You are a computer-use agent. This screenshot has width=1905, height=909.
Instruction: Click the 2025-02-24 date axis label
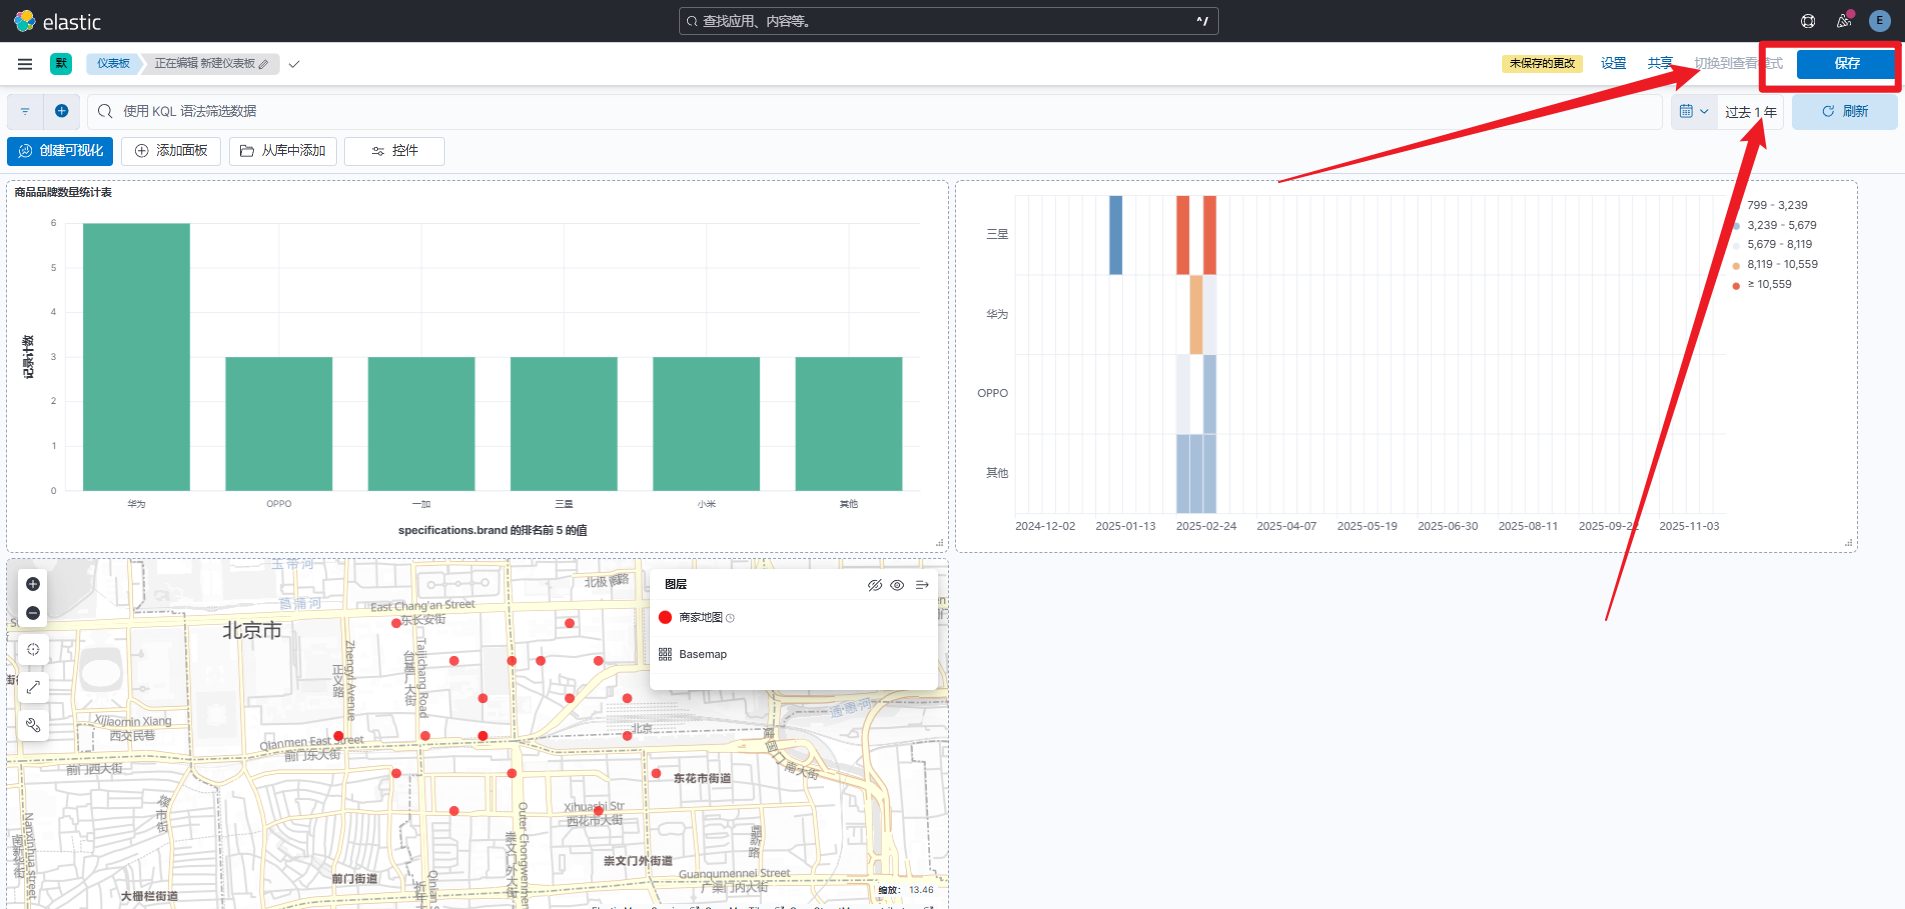point(1206,526)
